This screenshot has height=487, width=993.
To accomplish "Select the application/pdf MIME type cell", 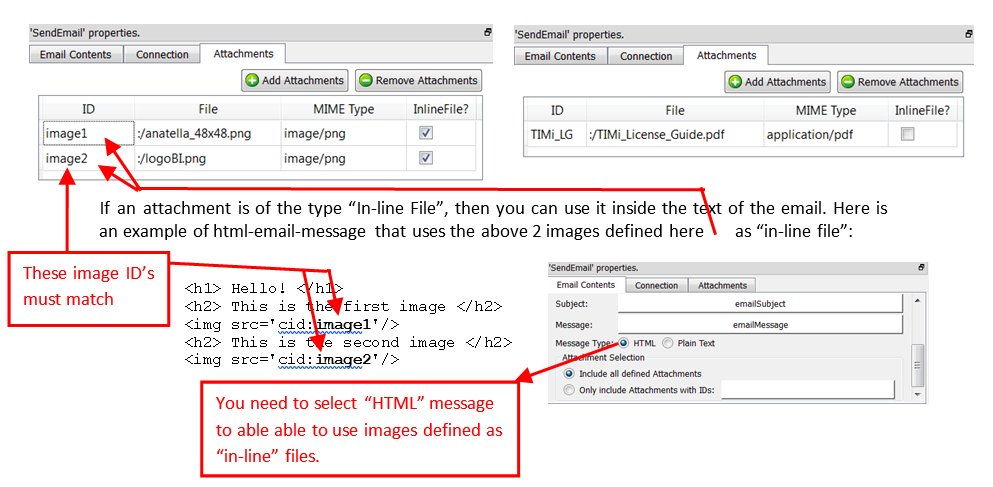I will pos(825,134).
